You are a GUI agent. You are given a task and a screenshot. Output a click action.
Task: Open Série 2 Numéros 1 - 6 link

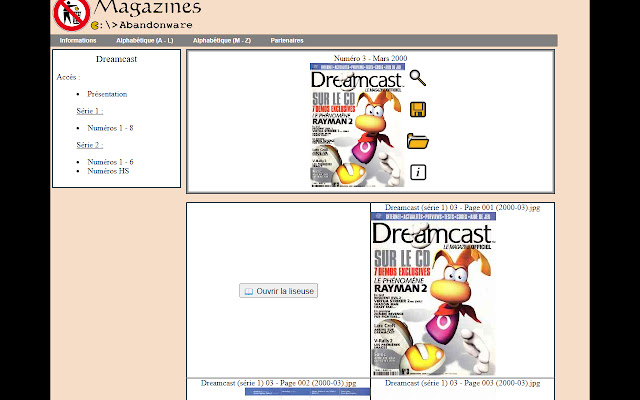click(110, 162)
